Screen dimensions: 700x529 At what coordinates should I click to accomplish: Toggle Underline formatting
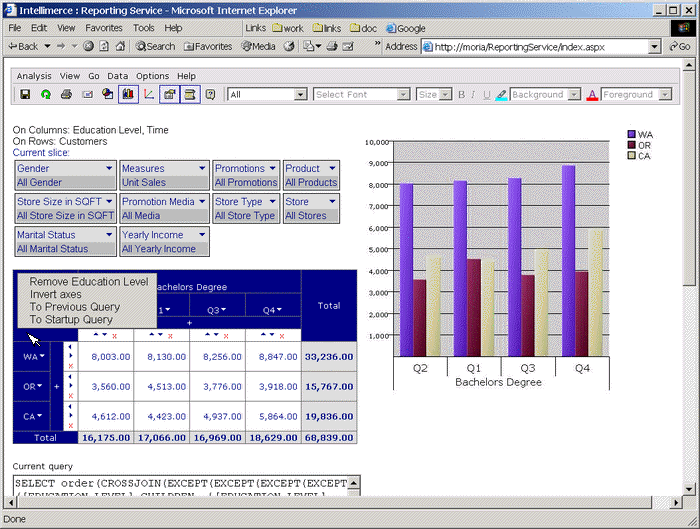[x=487, y=95]
